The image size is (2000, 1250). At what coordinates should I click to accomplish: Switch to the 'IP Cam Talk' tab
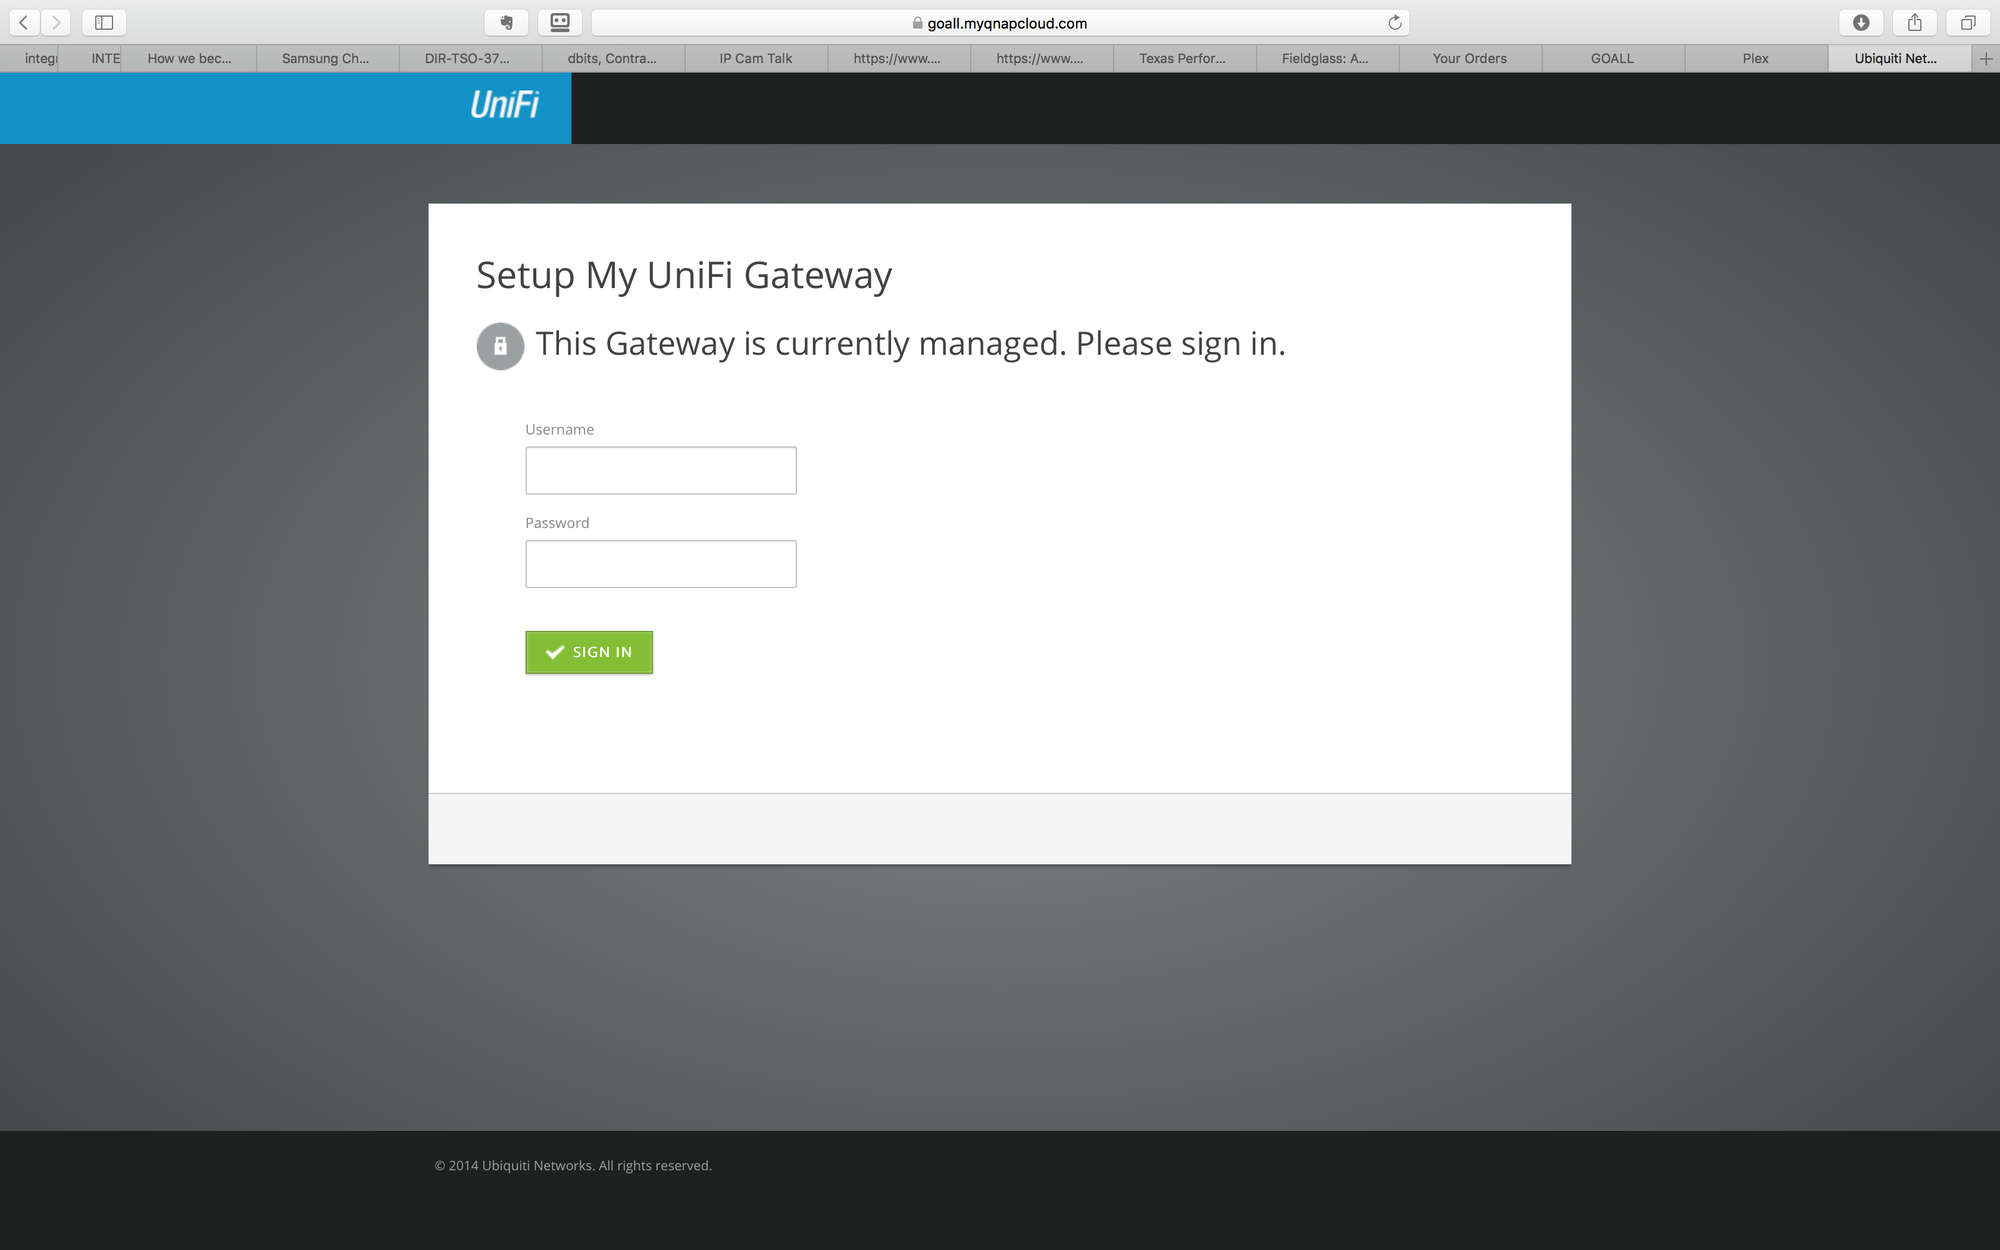(756, 58)
